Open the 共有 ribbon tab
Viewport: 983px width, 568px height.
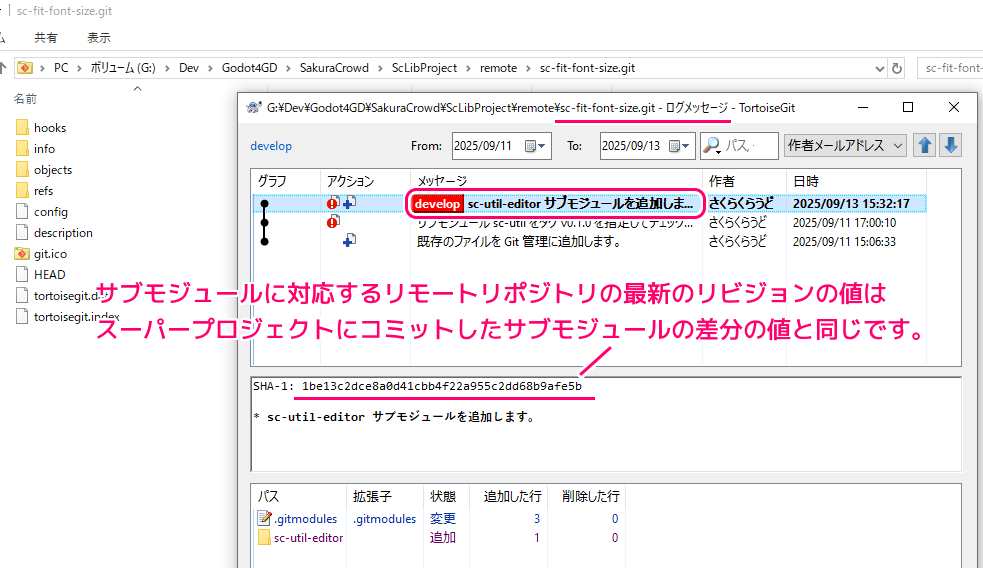coord(46,37)
